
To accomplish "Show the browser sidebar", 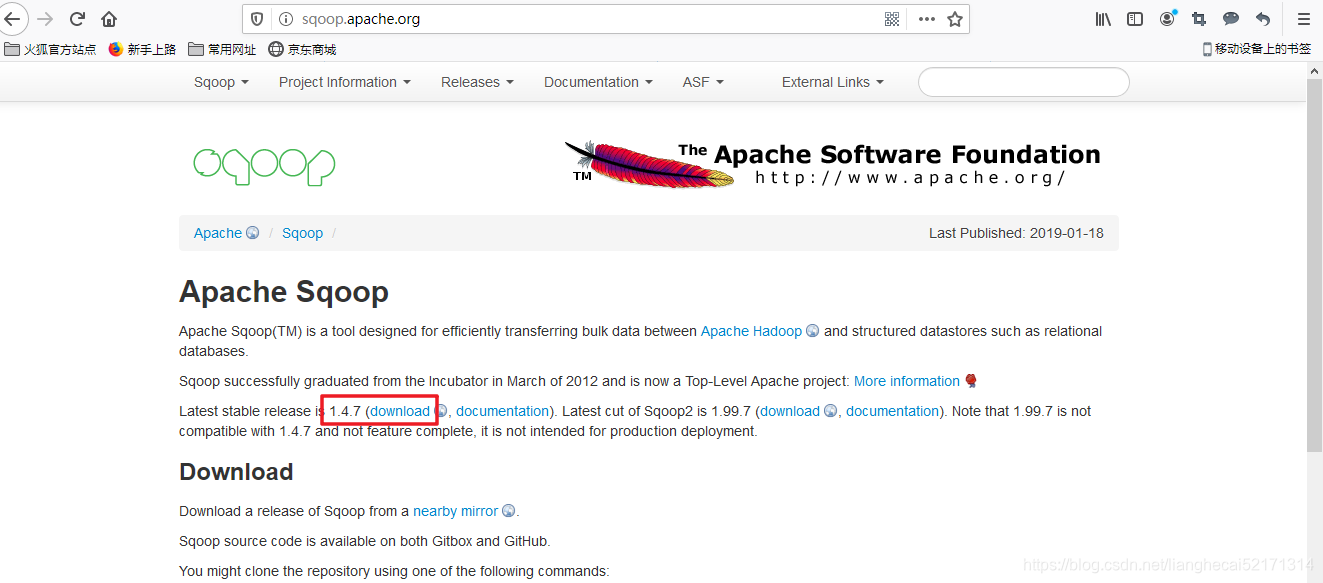I will pos(1135,19).
